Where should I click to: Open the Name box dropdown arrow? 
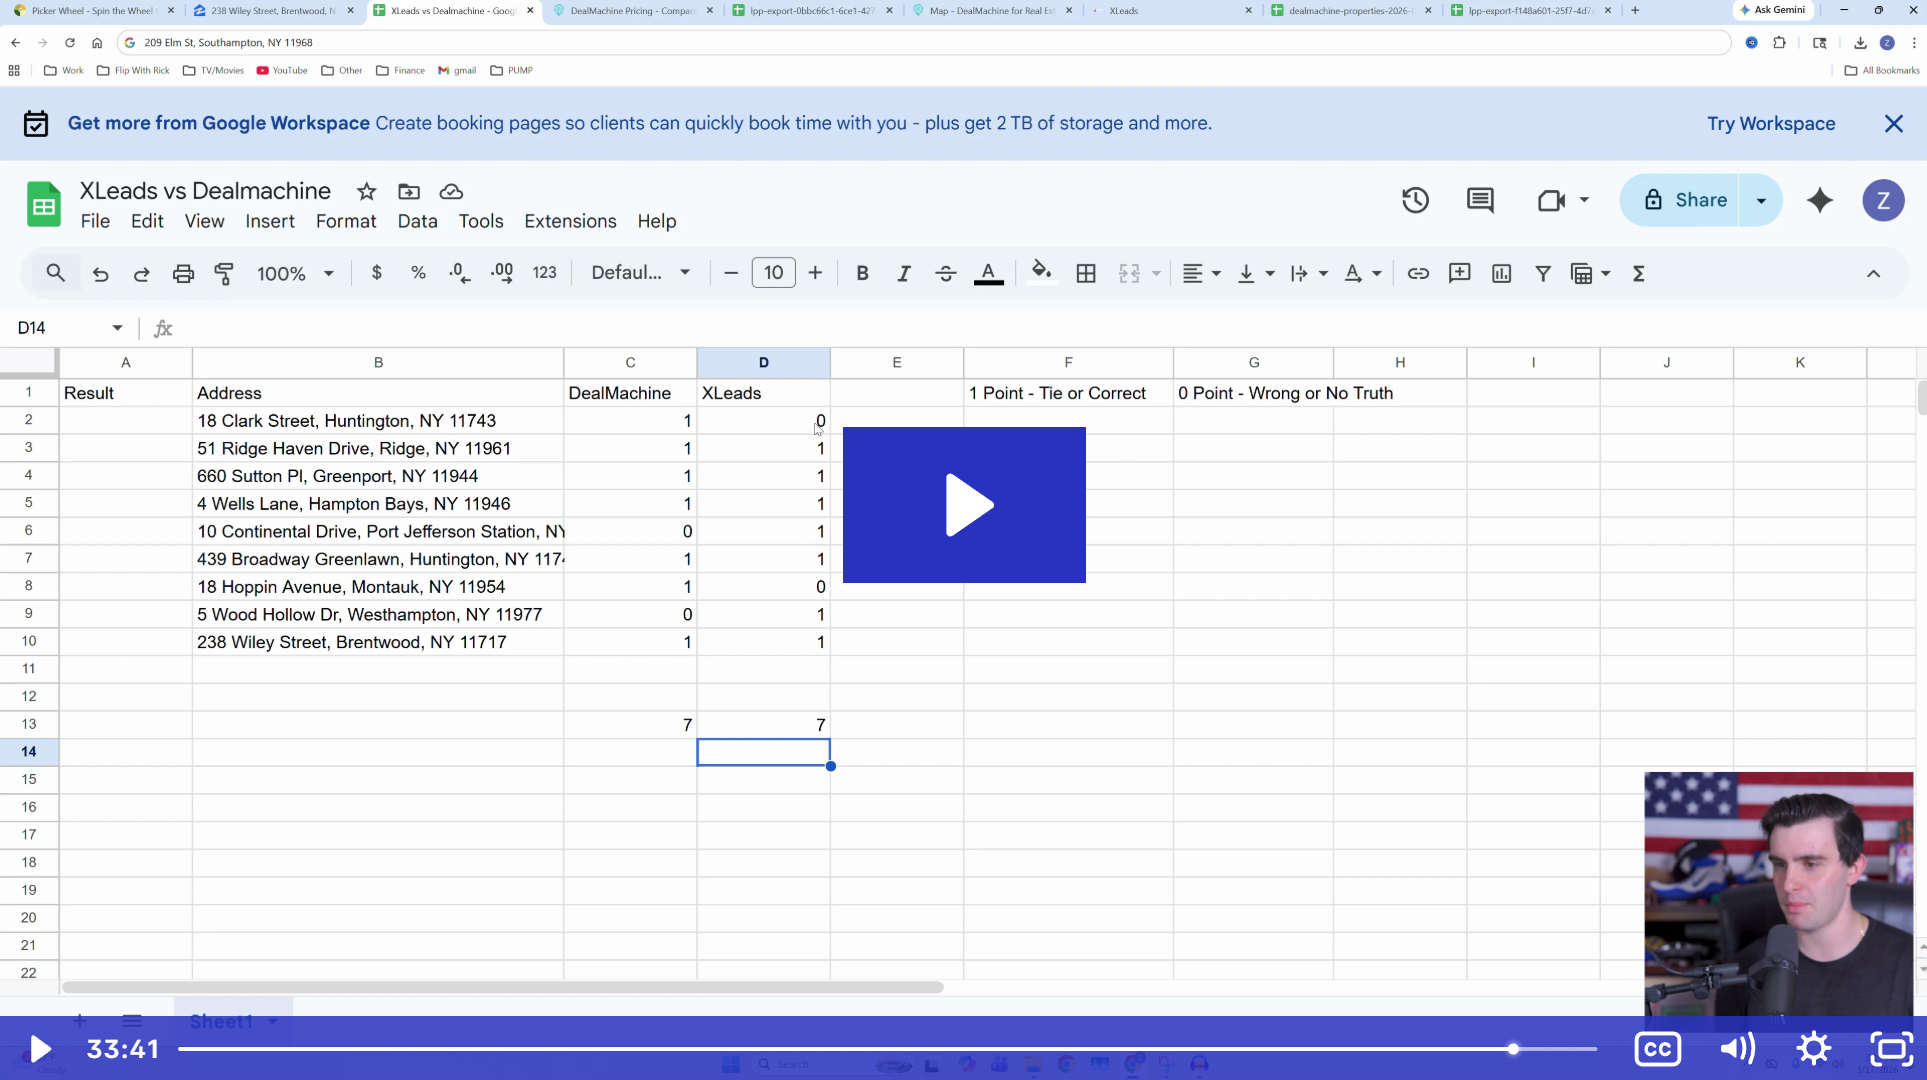117,328
